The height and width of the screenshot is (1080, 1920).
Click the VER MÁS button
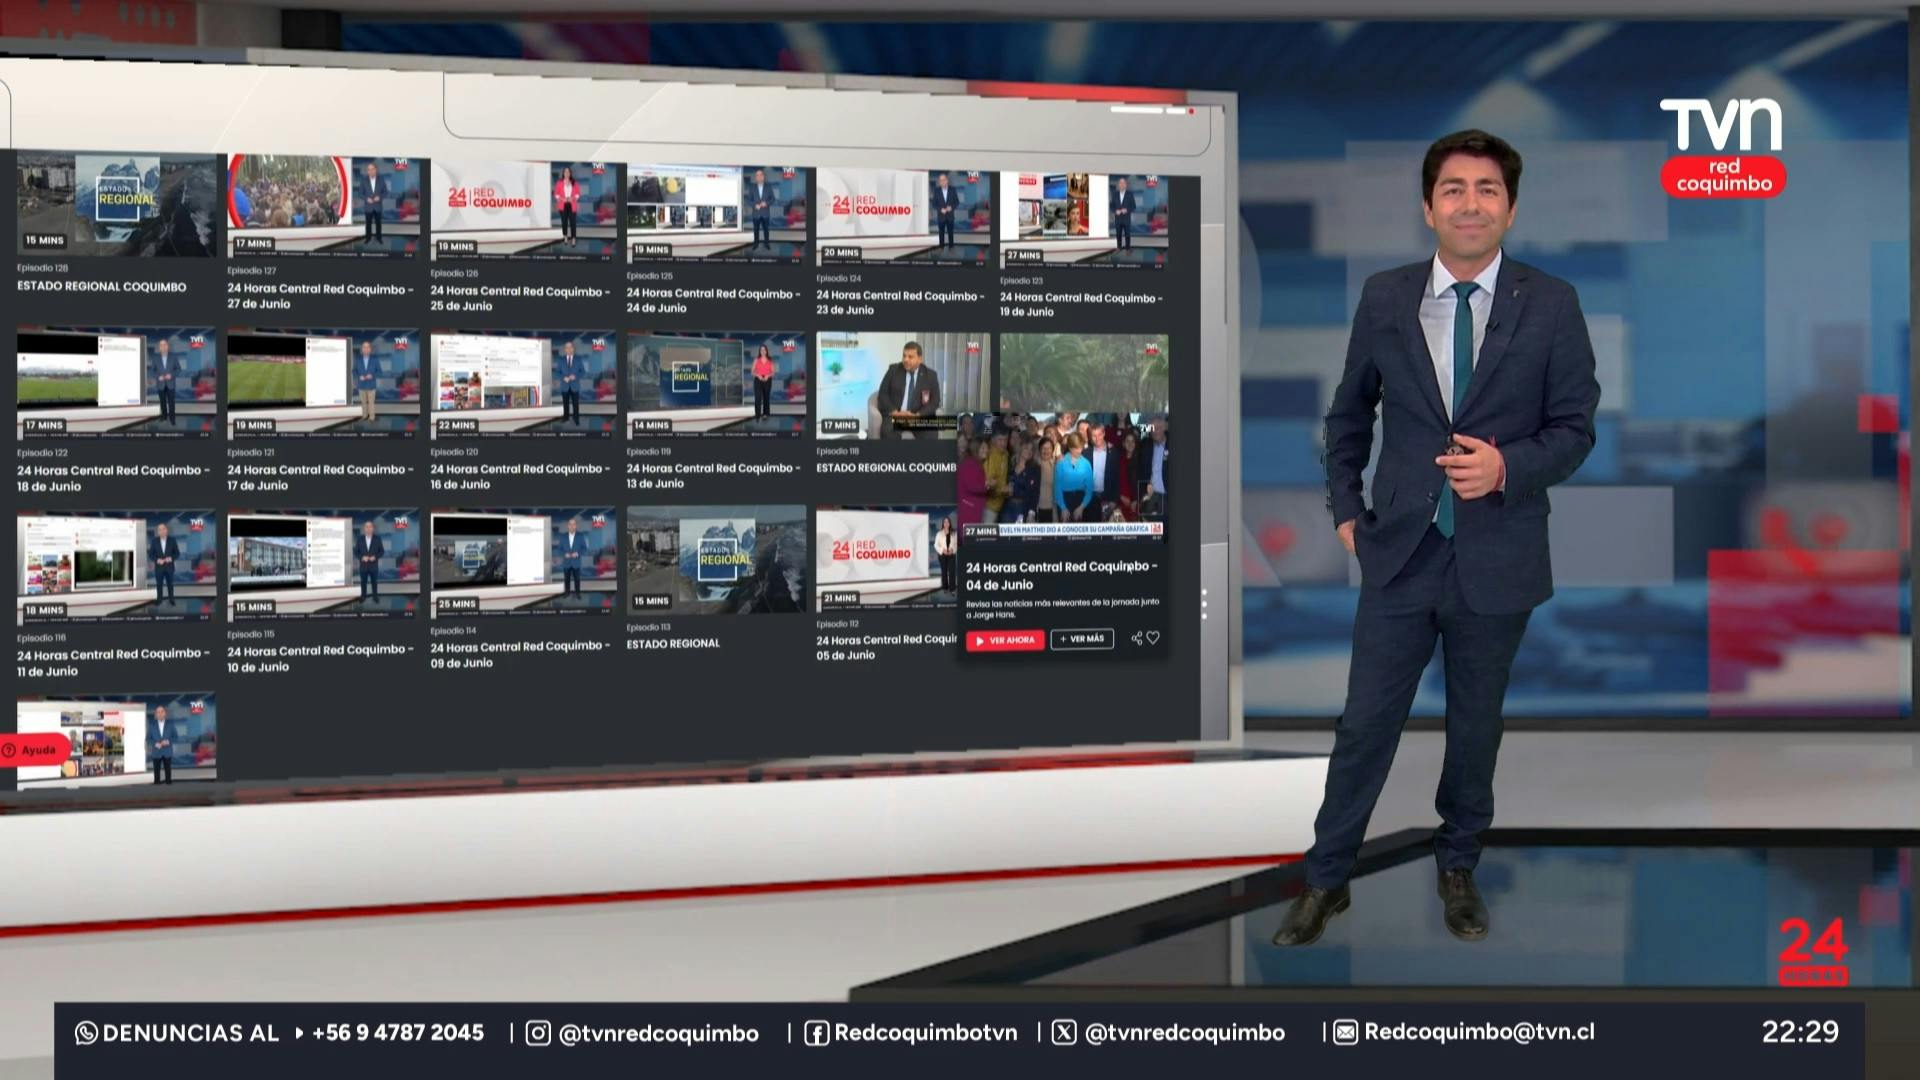point(1082,639)
